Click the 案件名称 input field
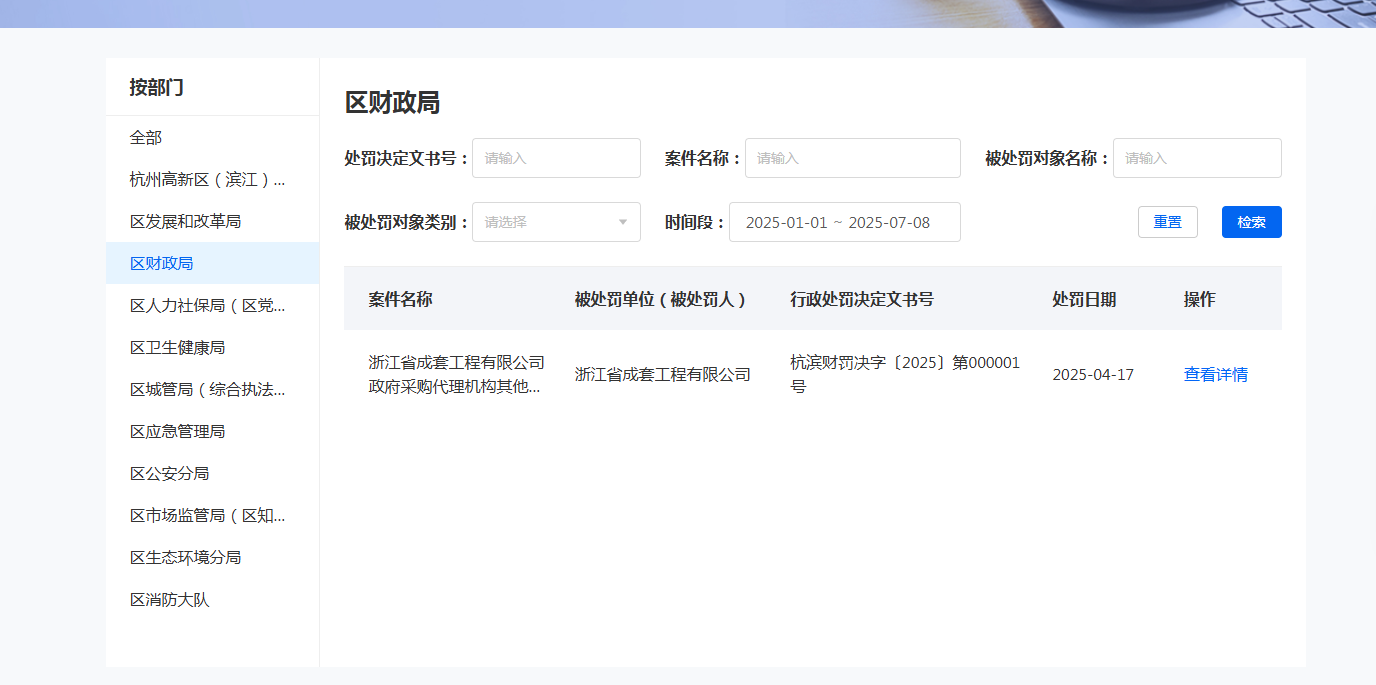The image size is (1376, 685). (x=852, y=158)
